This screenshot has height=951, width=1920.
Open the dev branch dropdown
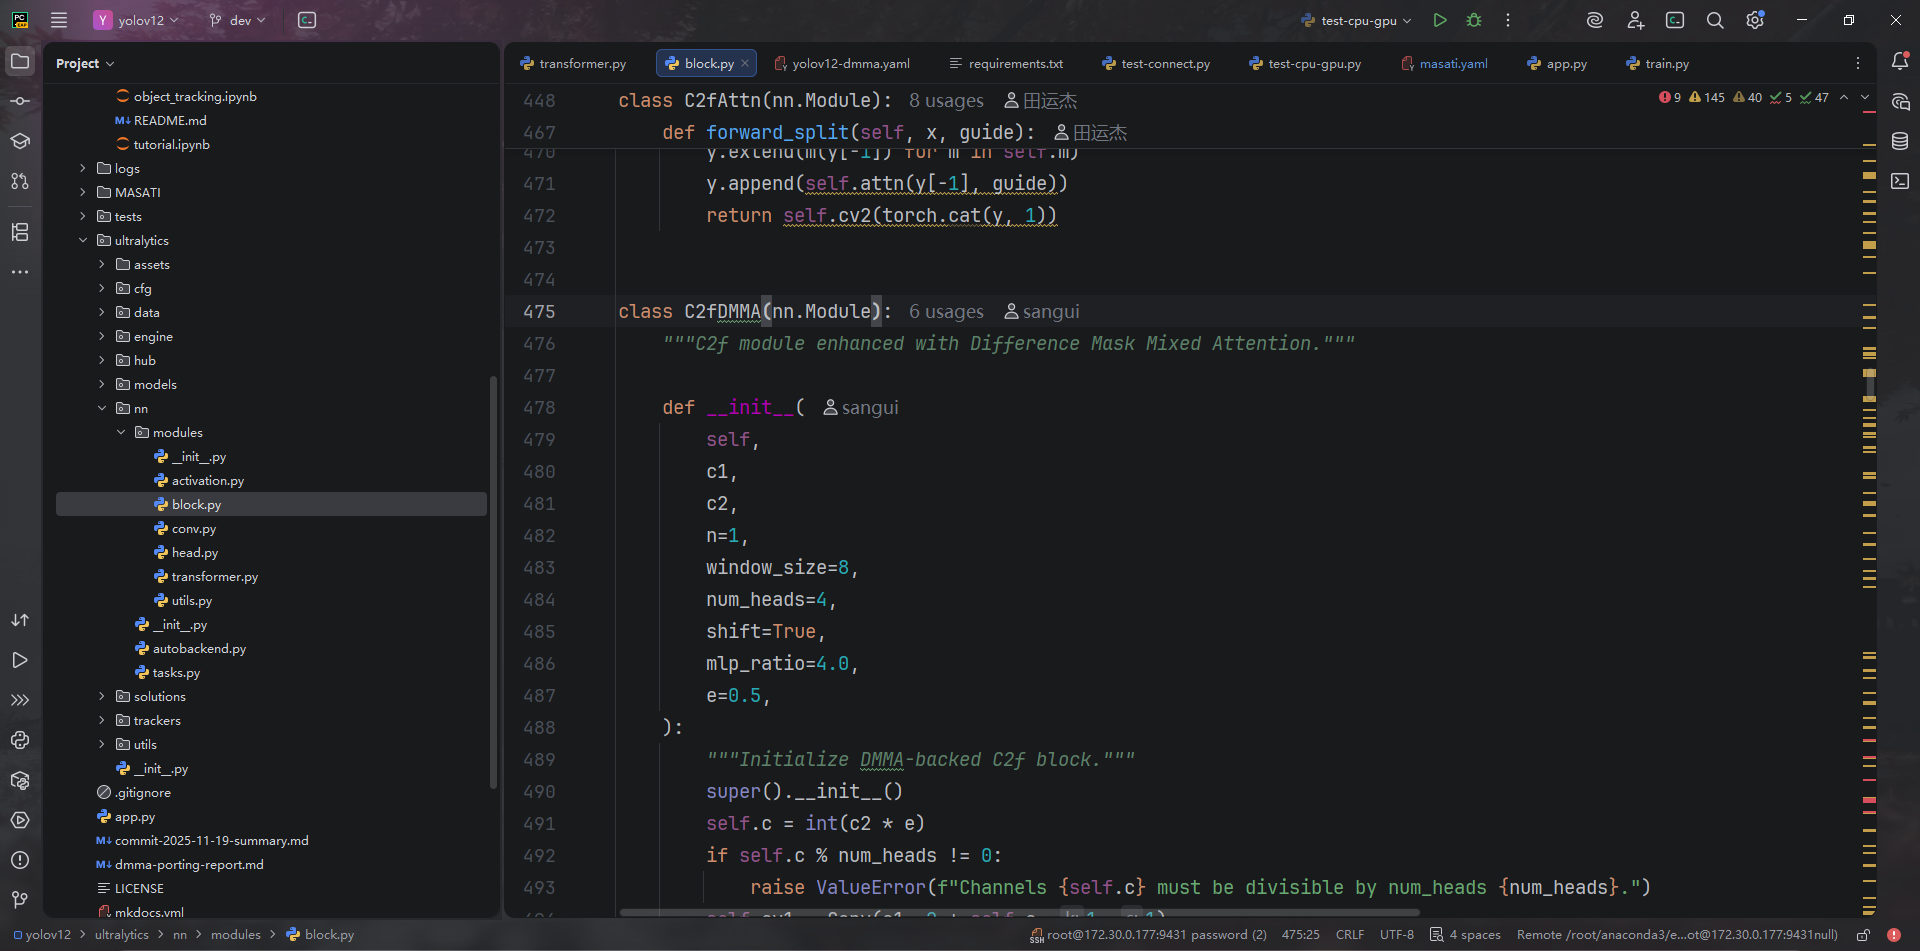(238, 20)
